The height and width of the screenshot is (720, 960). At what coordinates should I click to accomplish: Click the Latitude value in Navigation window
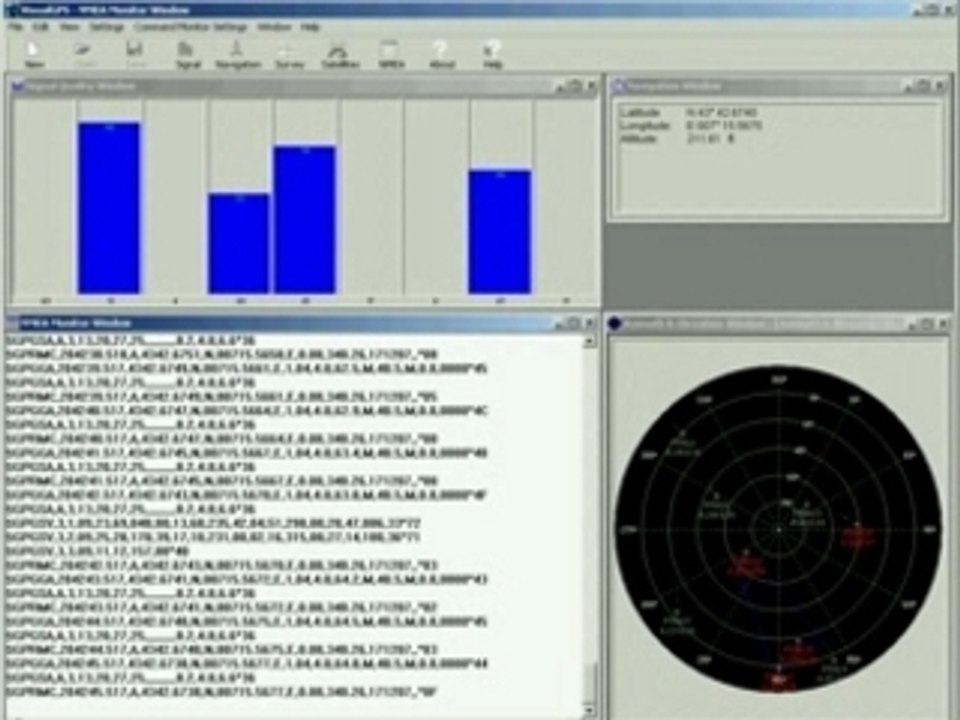tap(722, 113)
